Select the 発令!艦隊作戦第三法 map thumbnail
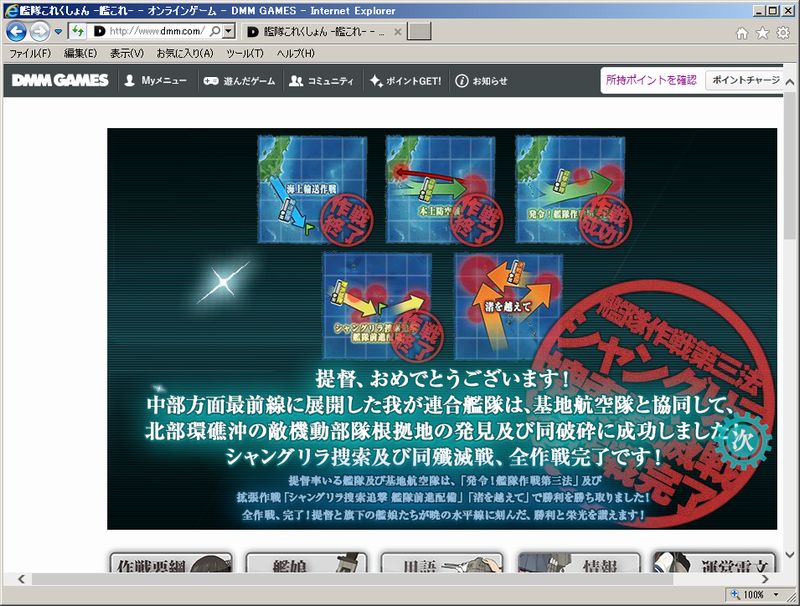Screen dimensions: 800x606 point(570,189)
